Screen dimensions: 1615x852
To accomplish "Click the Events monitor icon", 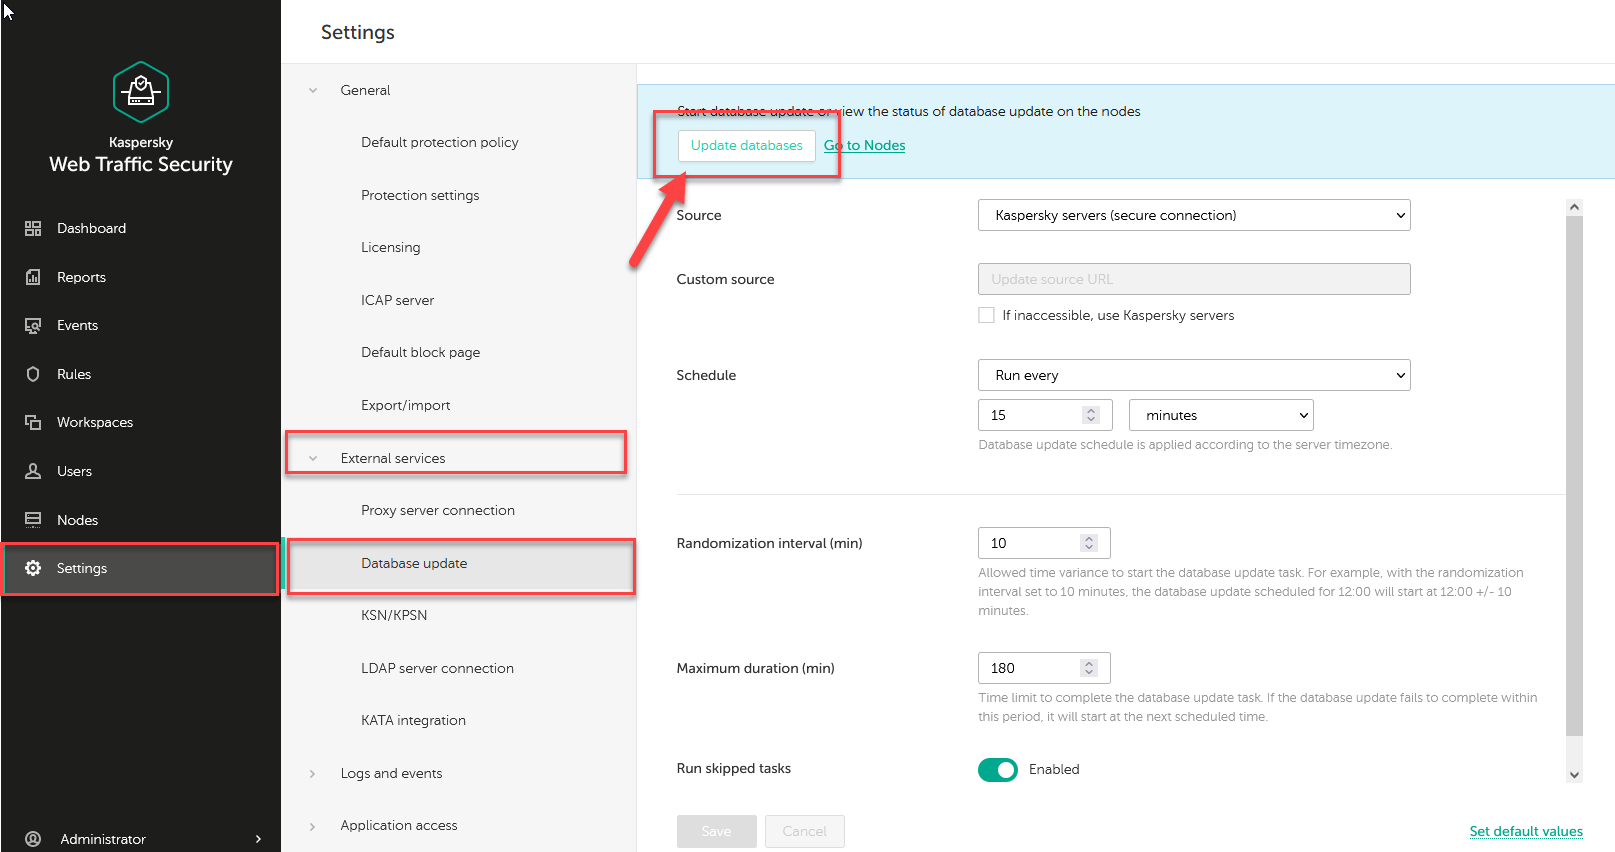I will click(x=33, y=325).
